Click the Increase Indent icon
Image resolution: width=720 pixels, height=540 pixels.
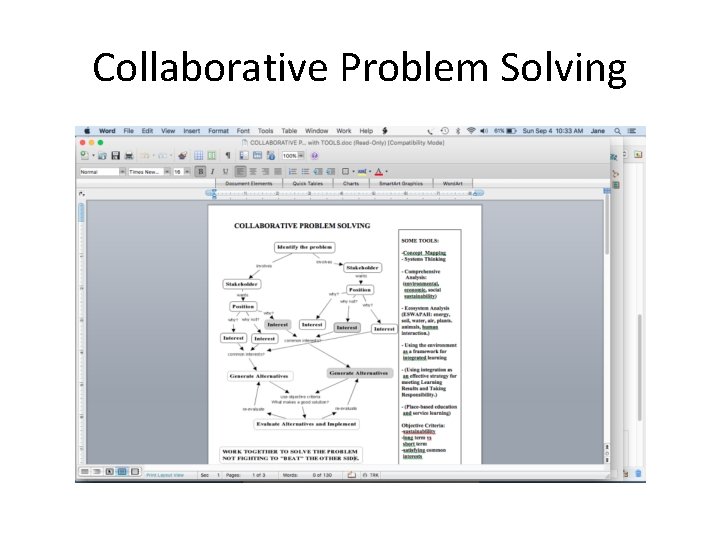click(x=330, y=172)
